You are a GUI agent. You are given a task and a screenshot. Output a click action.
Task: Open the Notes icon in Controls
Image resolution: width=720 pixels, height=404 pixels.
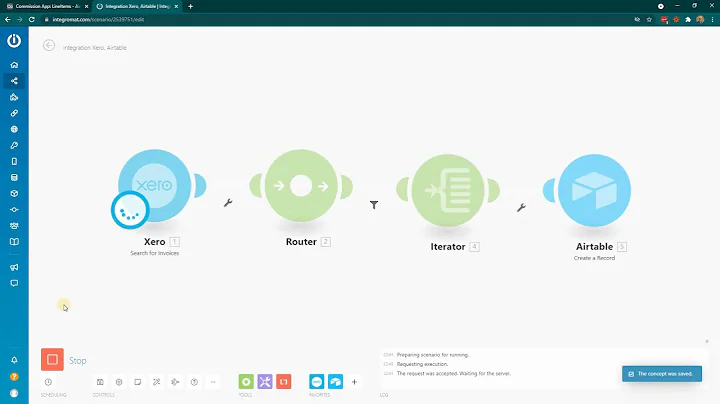(x=138, y=382)
